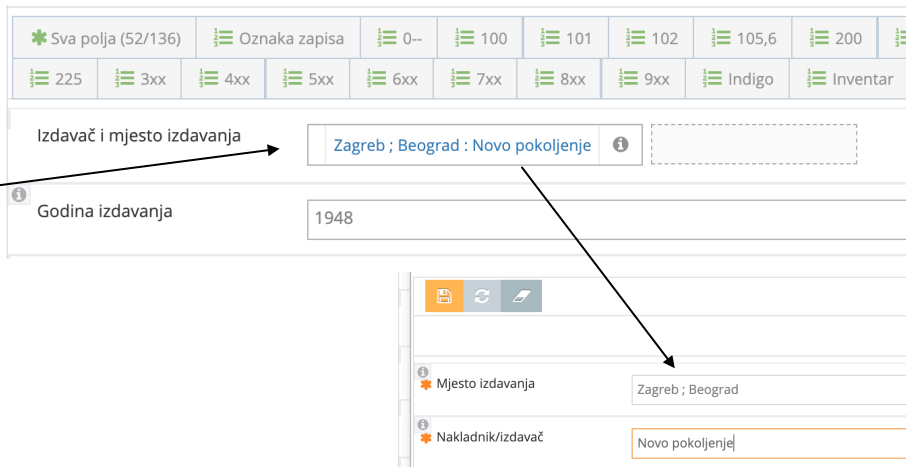This screenshot has height=467, width=906.
Task: Open the Inventar tab
Action: pos(848,79)
